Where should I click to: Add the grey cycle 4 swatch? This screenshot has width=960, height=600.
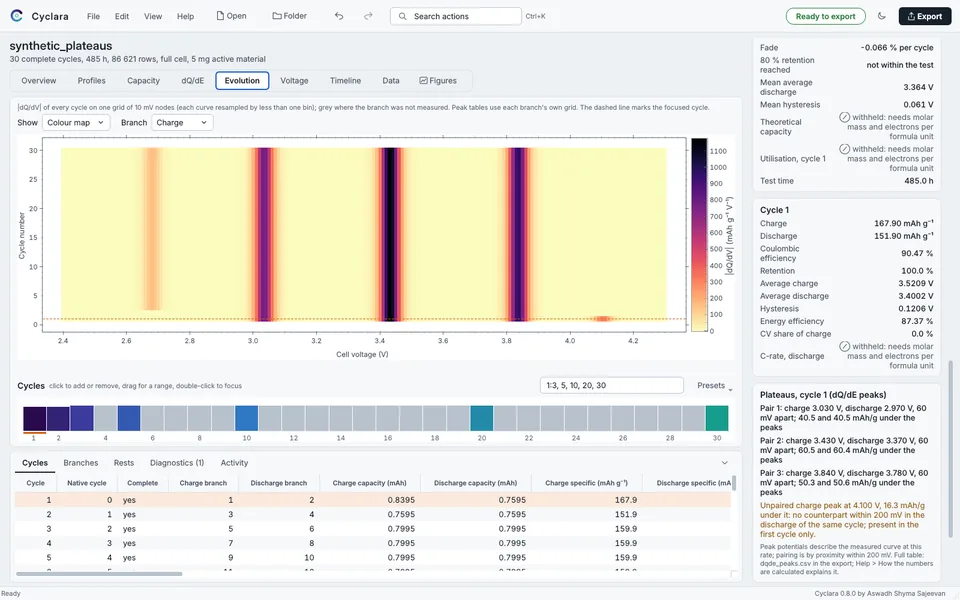pos(105,419)
